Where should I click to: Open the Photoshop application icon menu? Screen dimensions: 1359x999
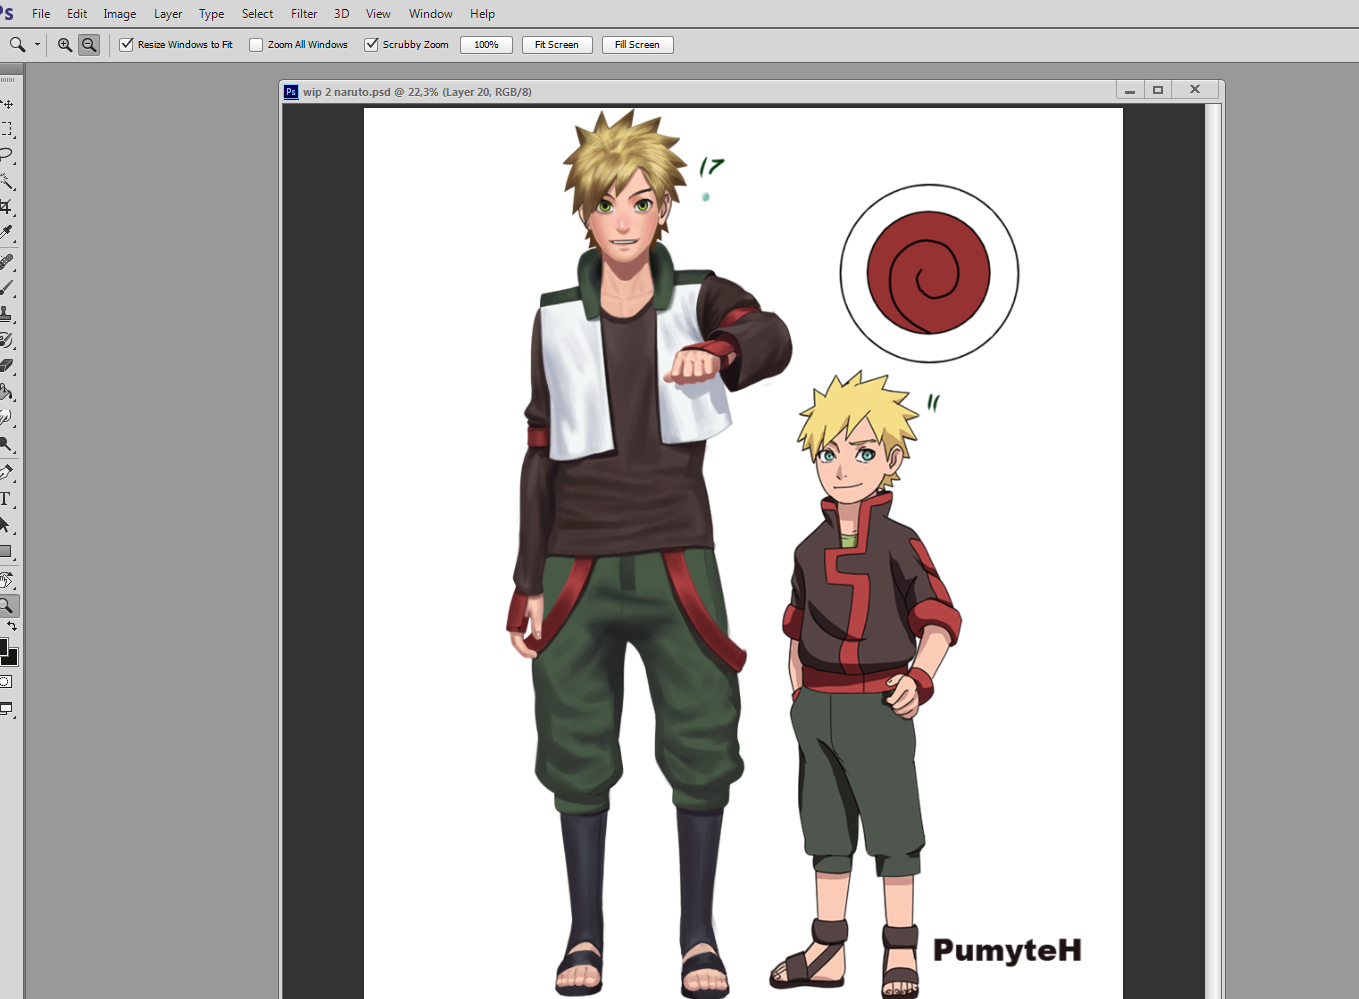pyautogui.click(x=7, y=13)
